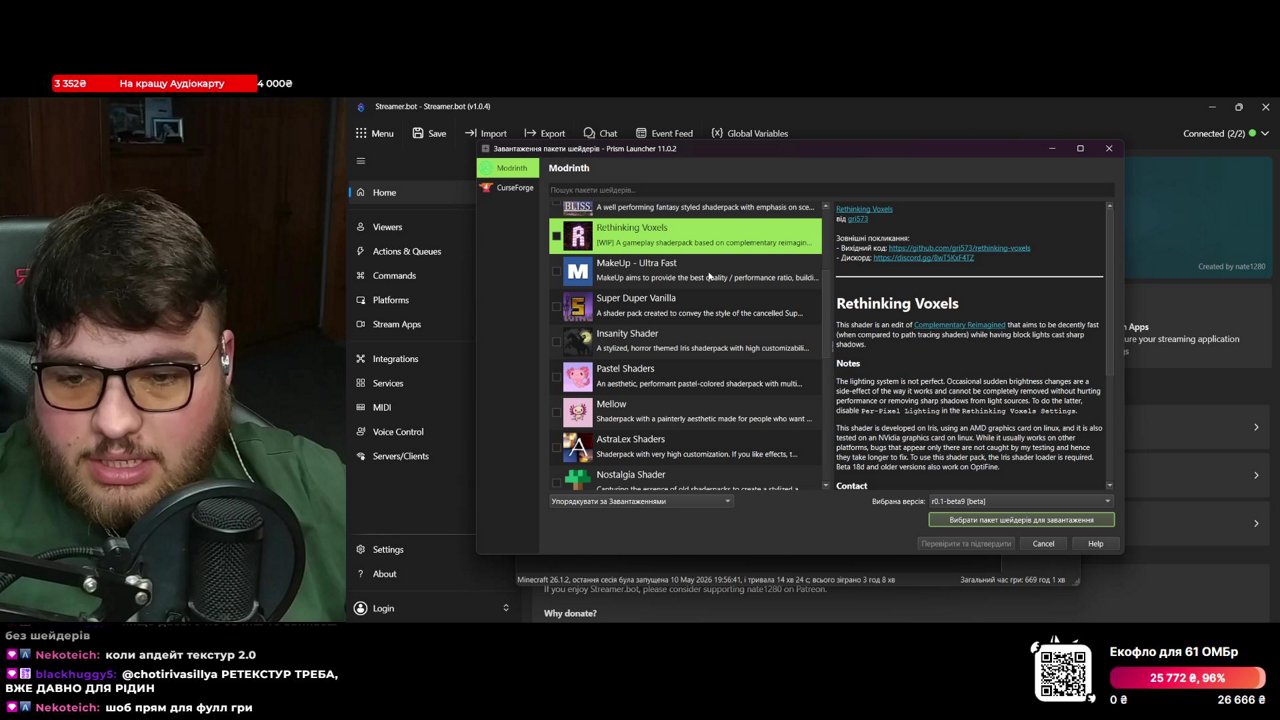Click Save floppy disk icon in Streamer.bot
This screenshot has width=1280, height=720.
click(418, 133)
